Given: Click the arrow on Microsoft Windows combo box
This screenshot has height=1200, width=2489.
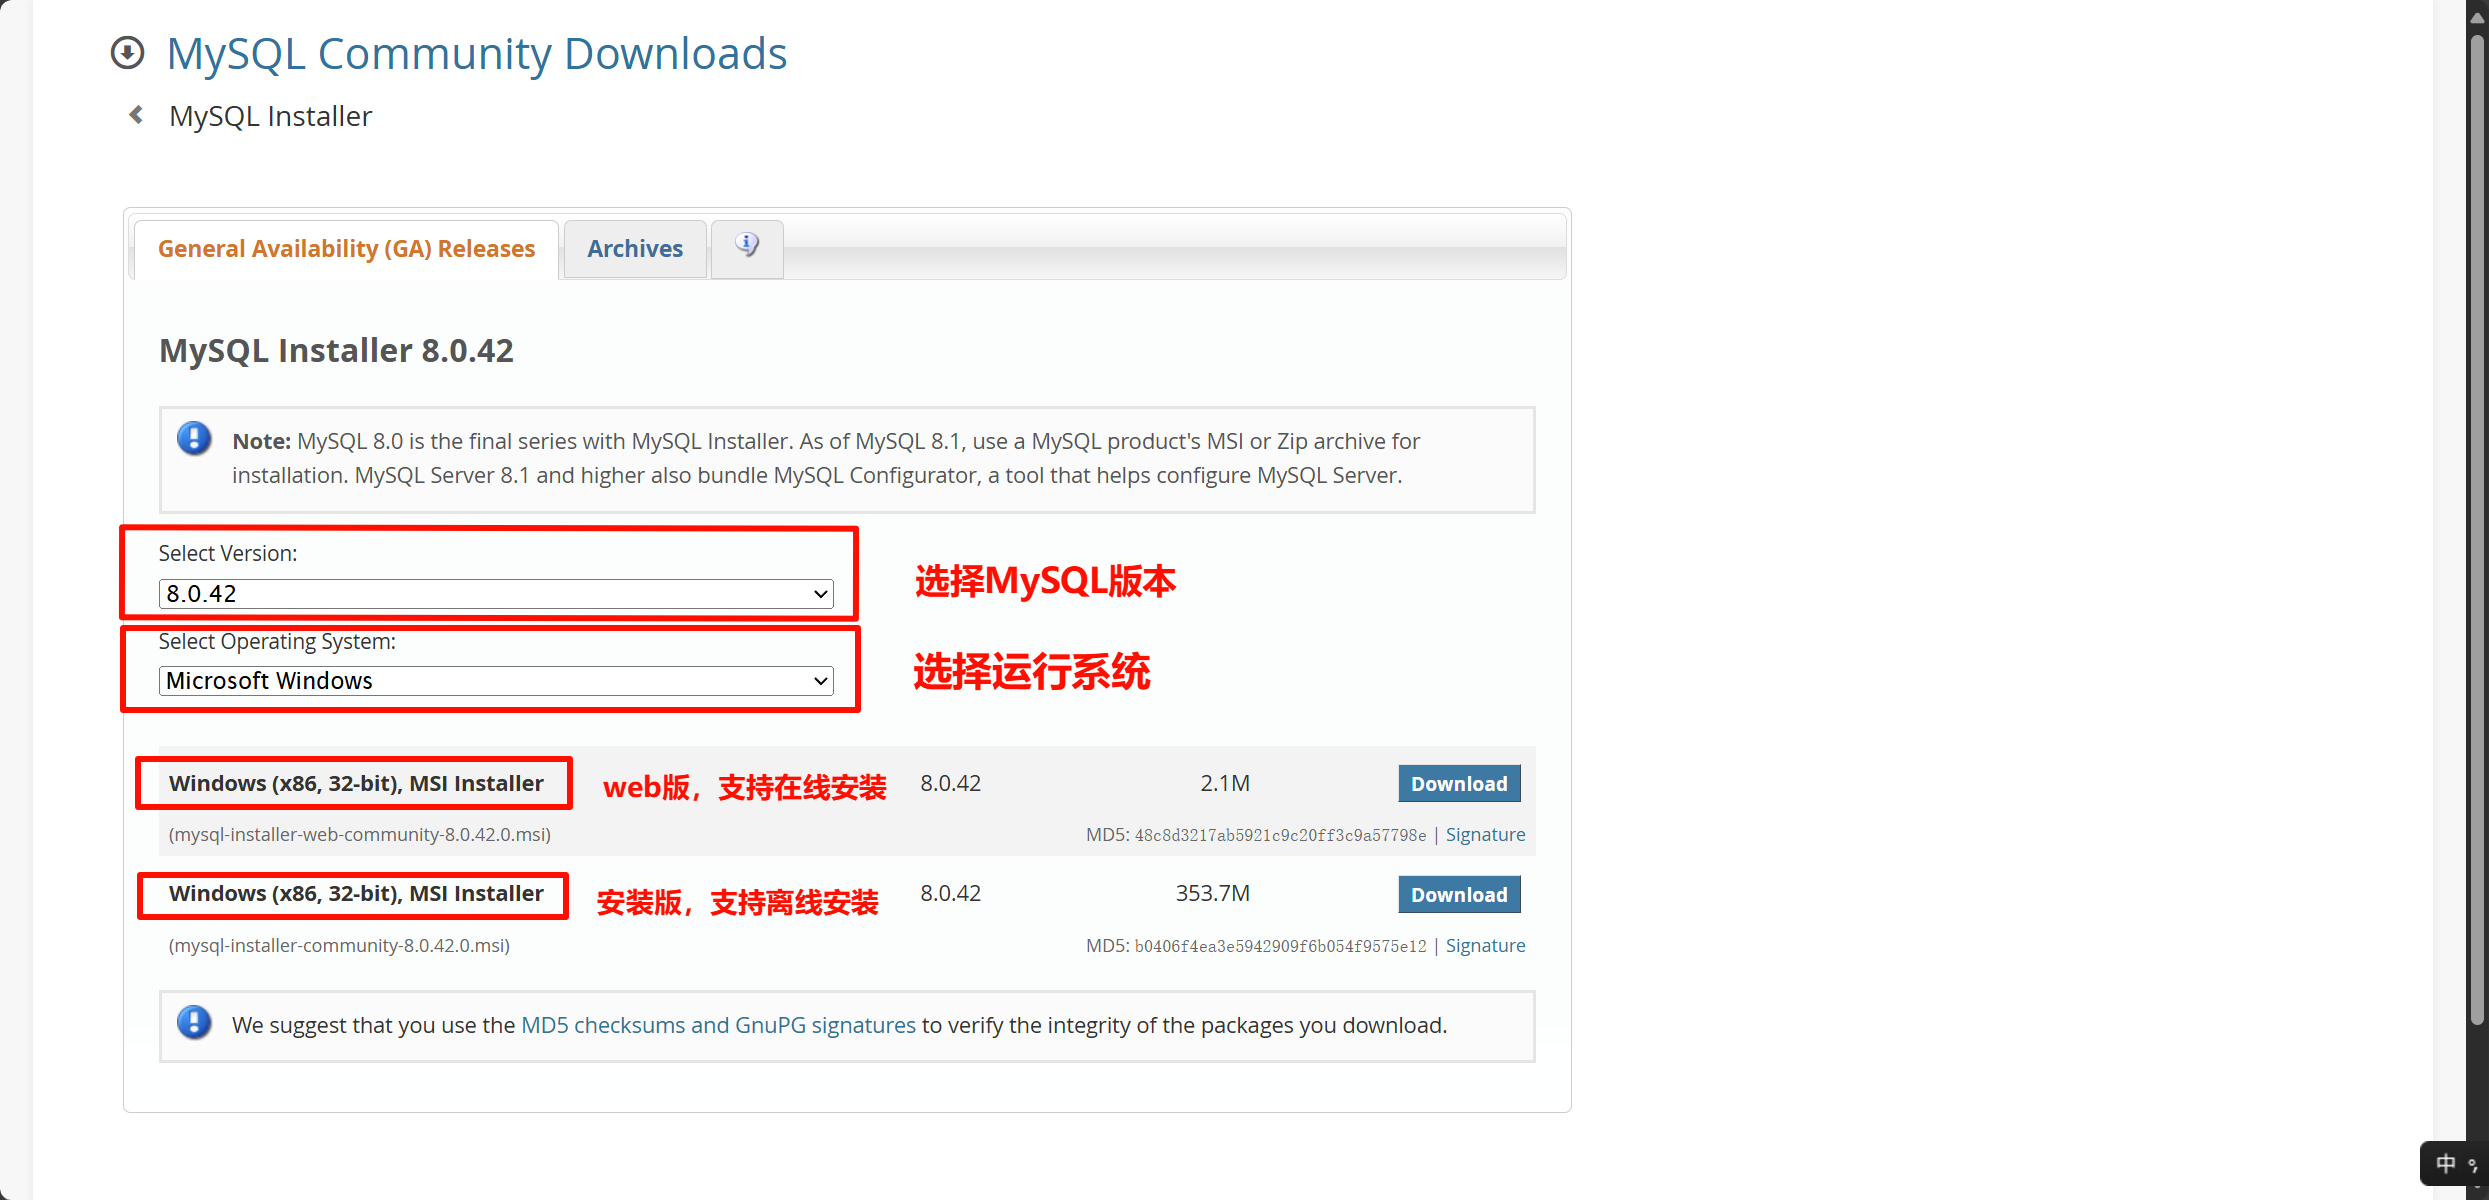Looking at the screenshot, I should tap(820, 681).
